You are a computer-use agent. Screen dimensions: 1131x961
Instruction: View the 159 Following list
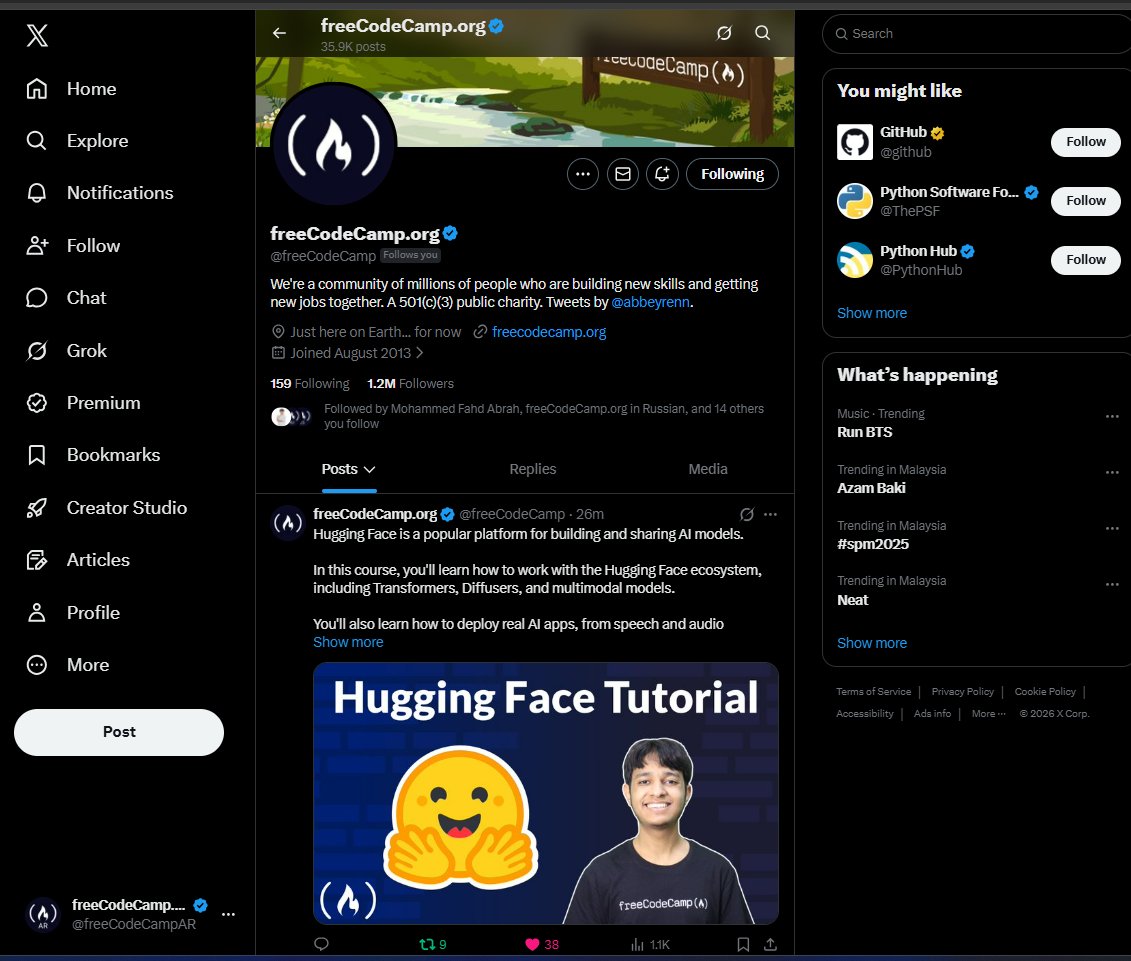point(309,384)
